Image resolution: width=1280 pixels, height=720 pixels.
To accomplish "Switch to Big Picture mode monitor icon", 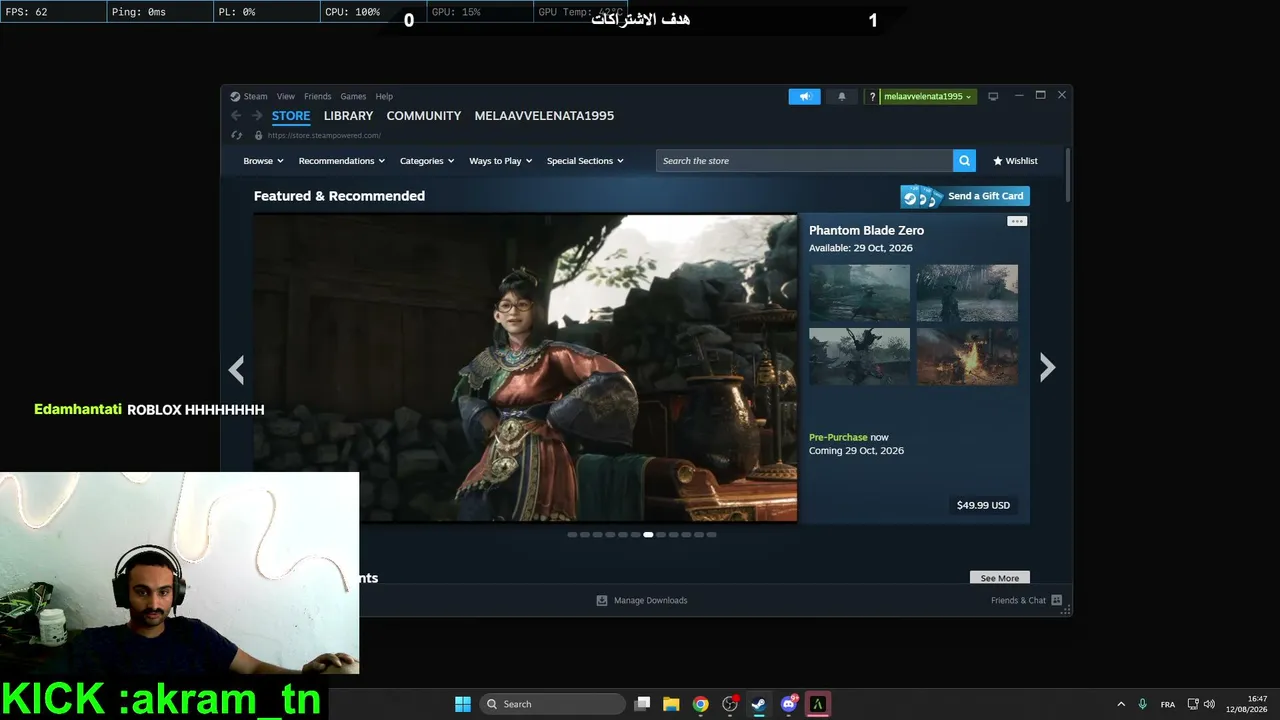I will pos(993,97).
